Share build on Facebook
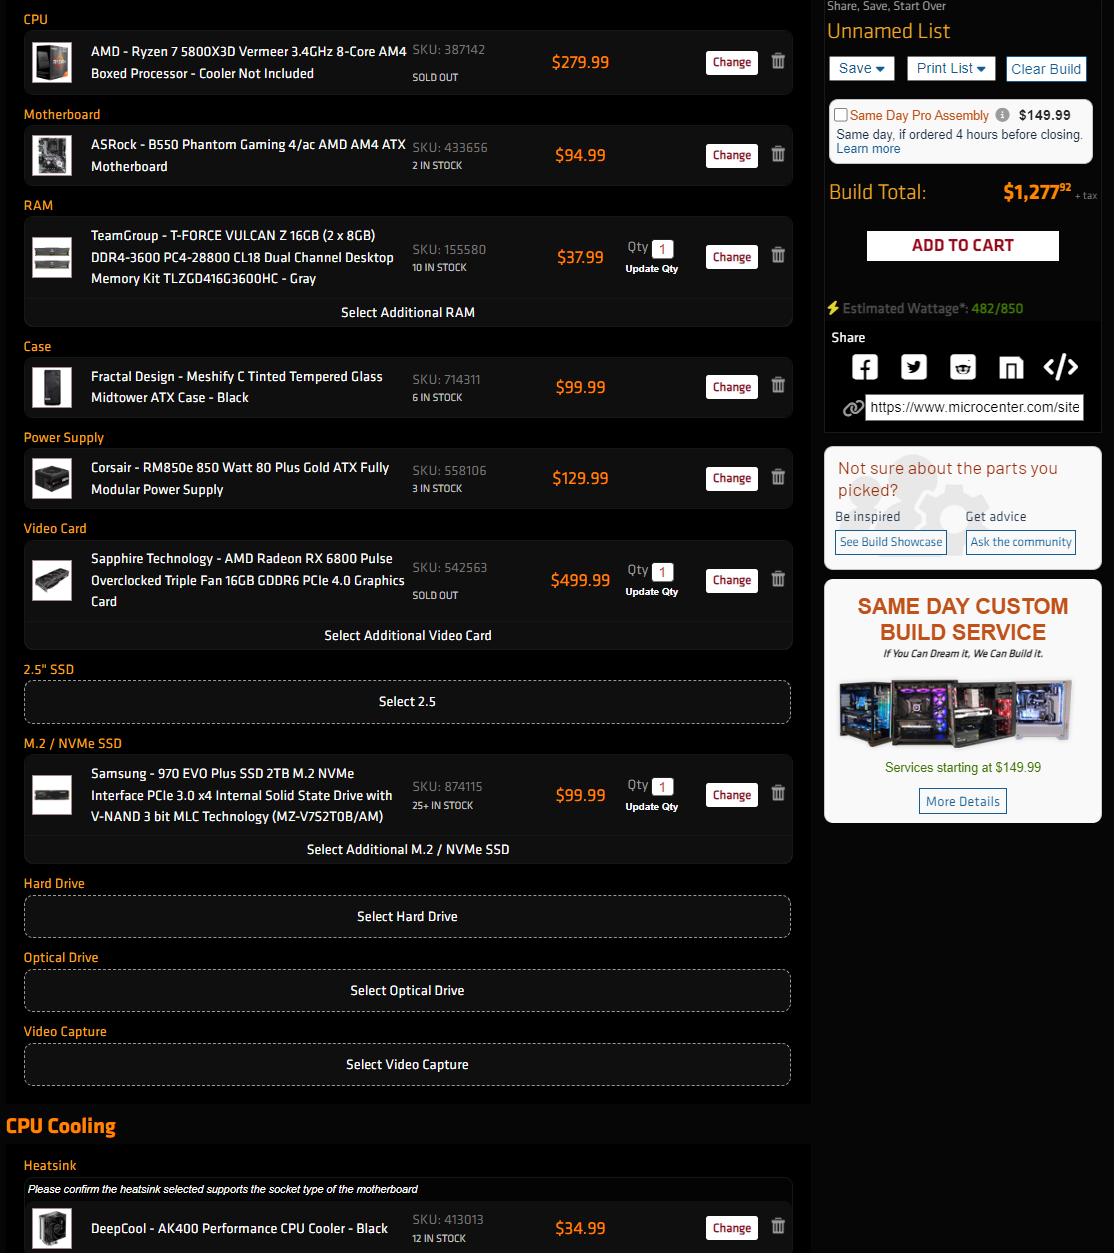The width and height of the screenshot is (1114, 1253). [x=865, y=367]
